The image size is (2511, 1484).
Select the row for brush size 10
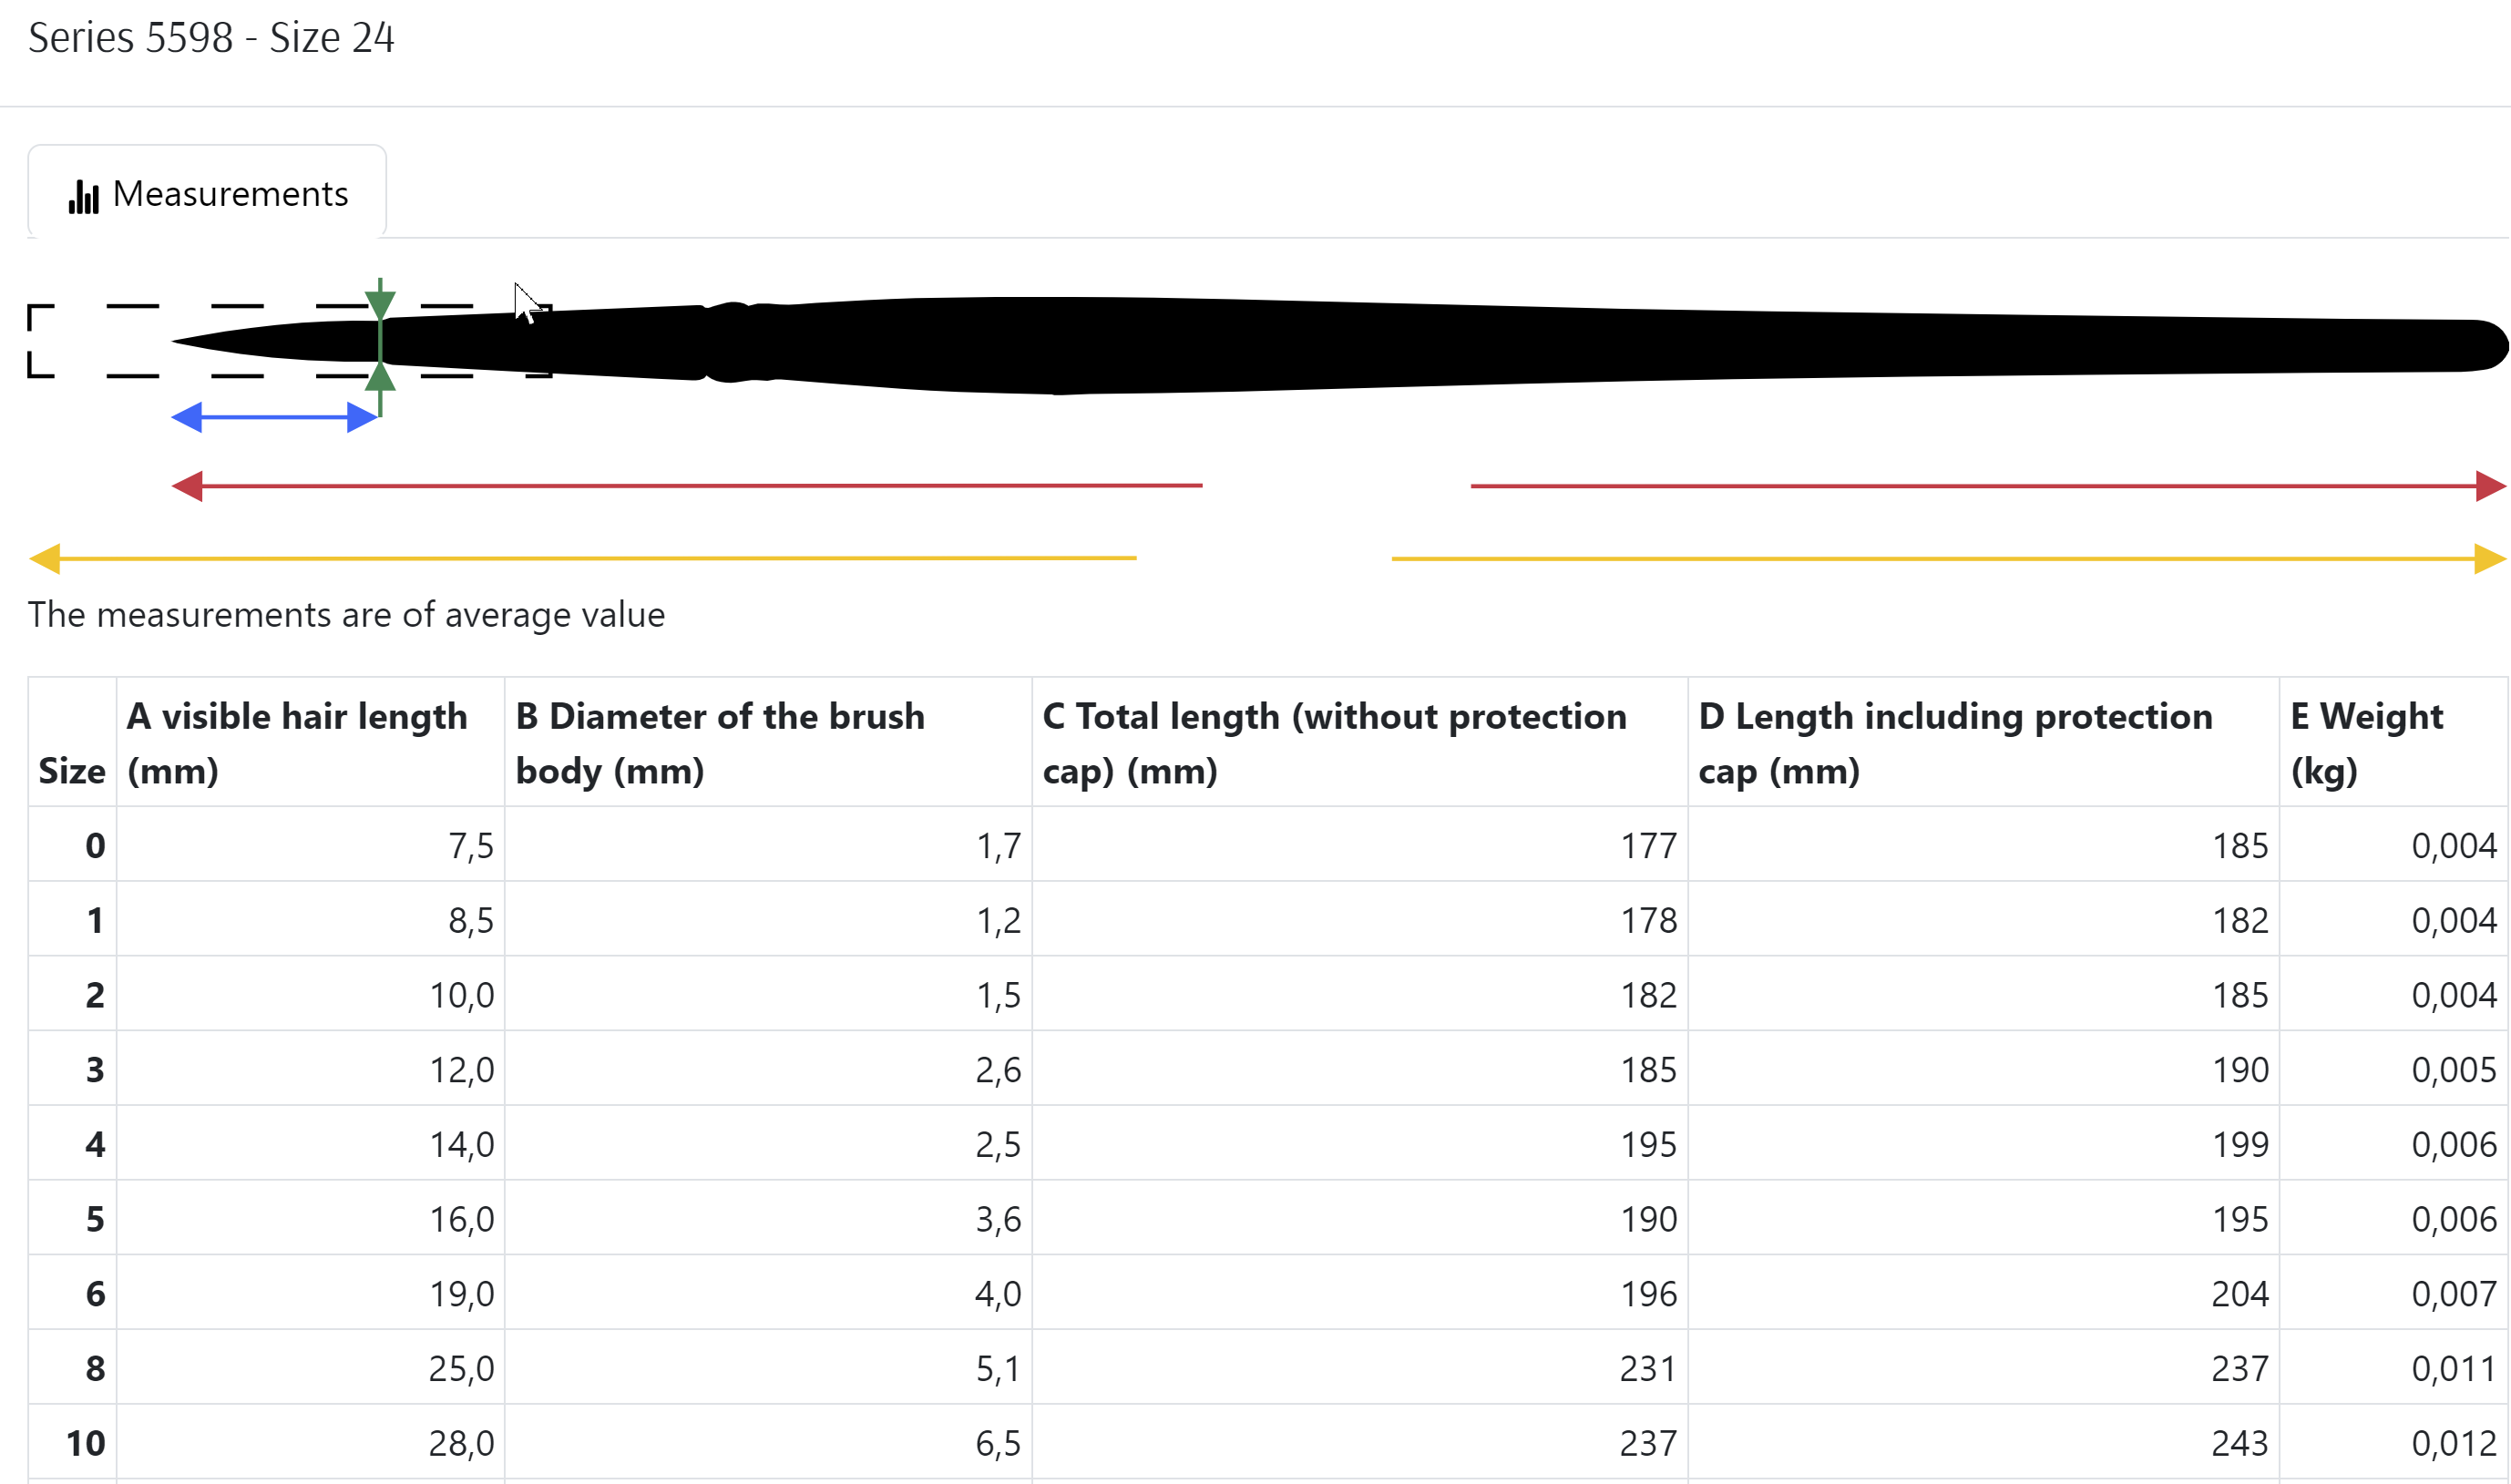click(1268, 1442)
